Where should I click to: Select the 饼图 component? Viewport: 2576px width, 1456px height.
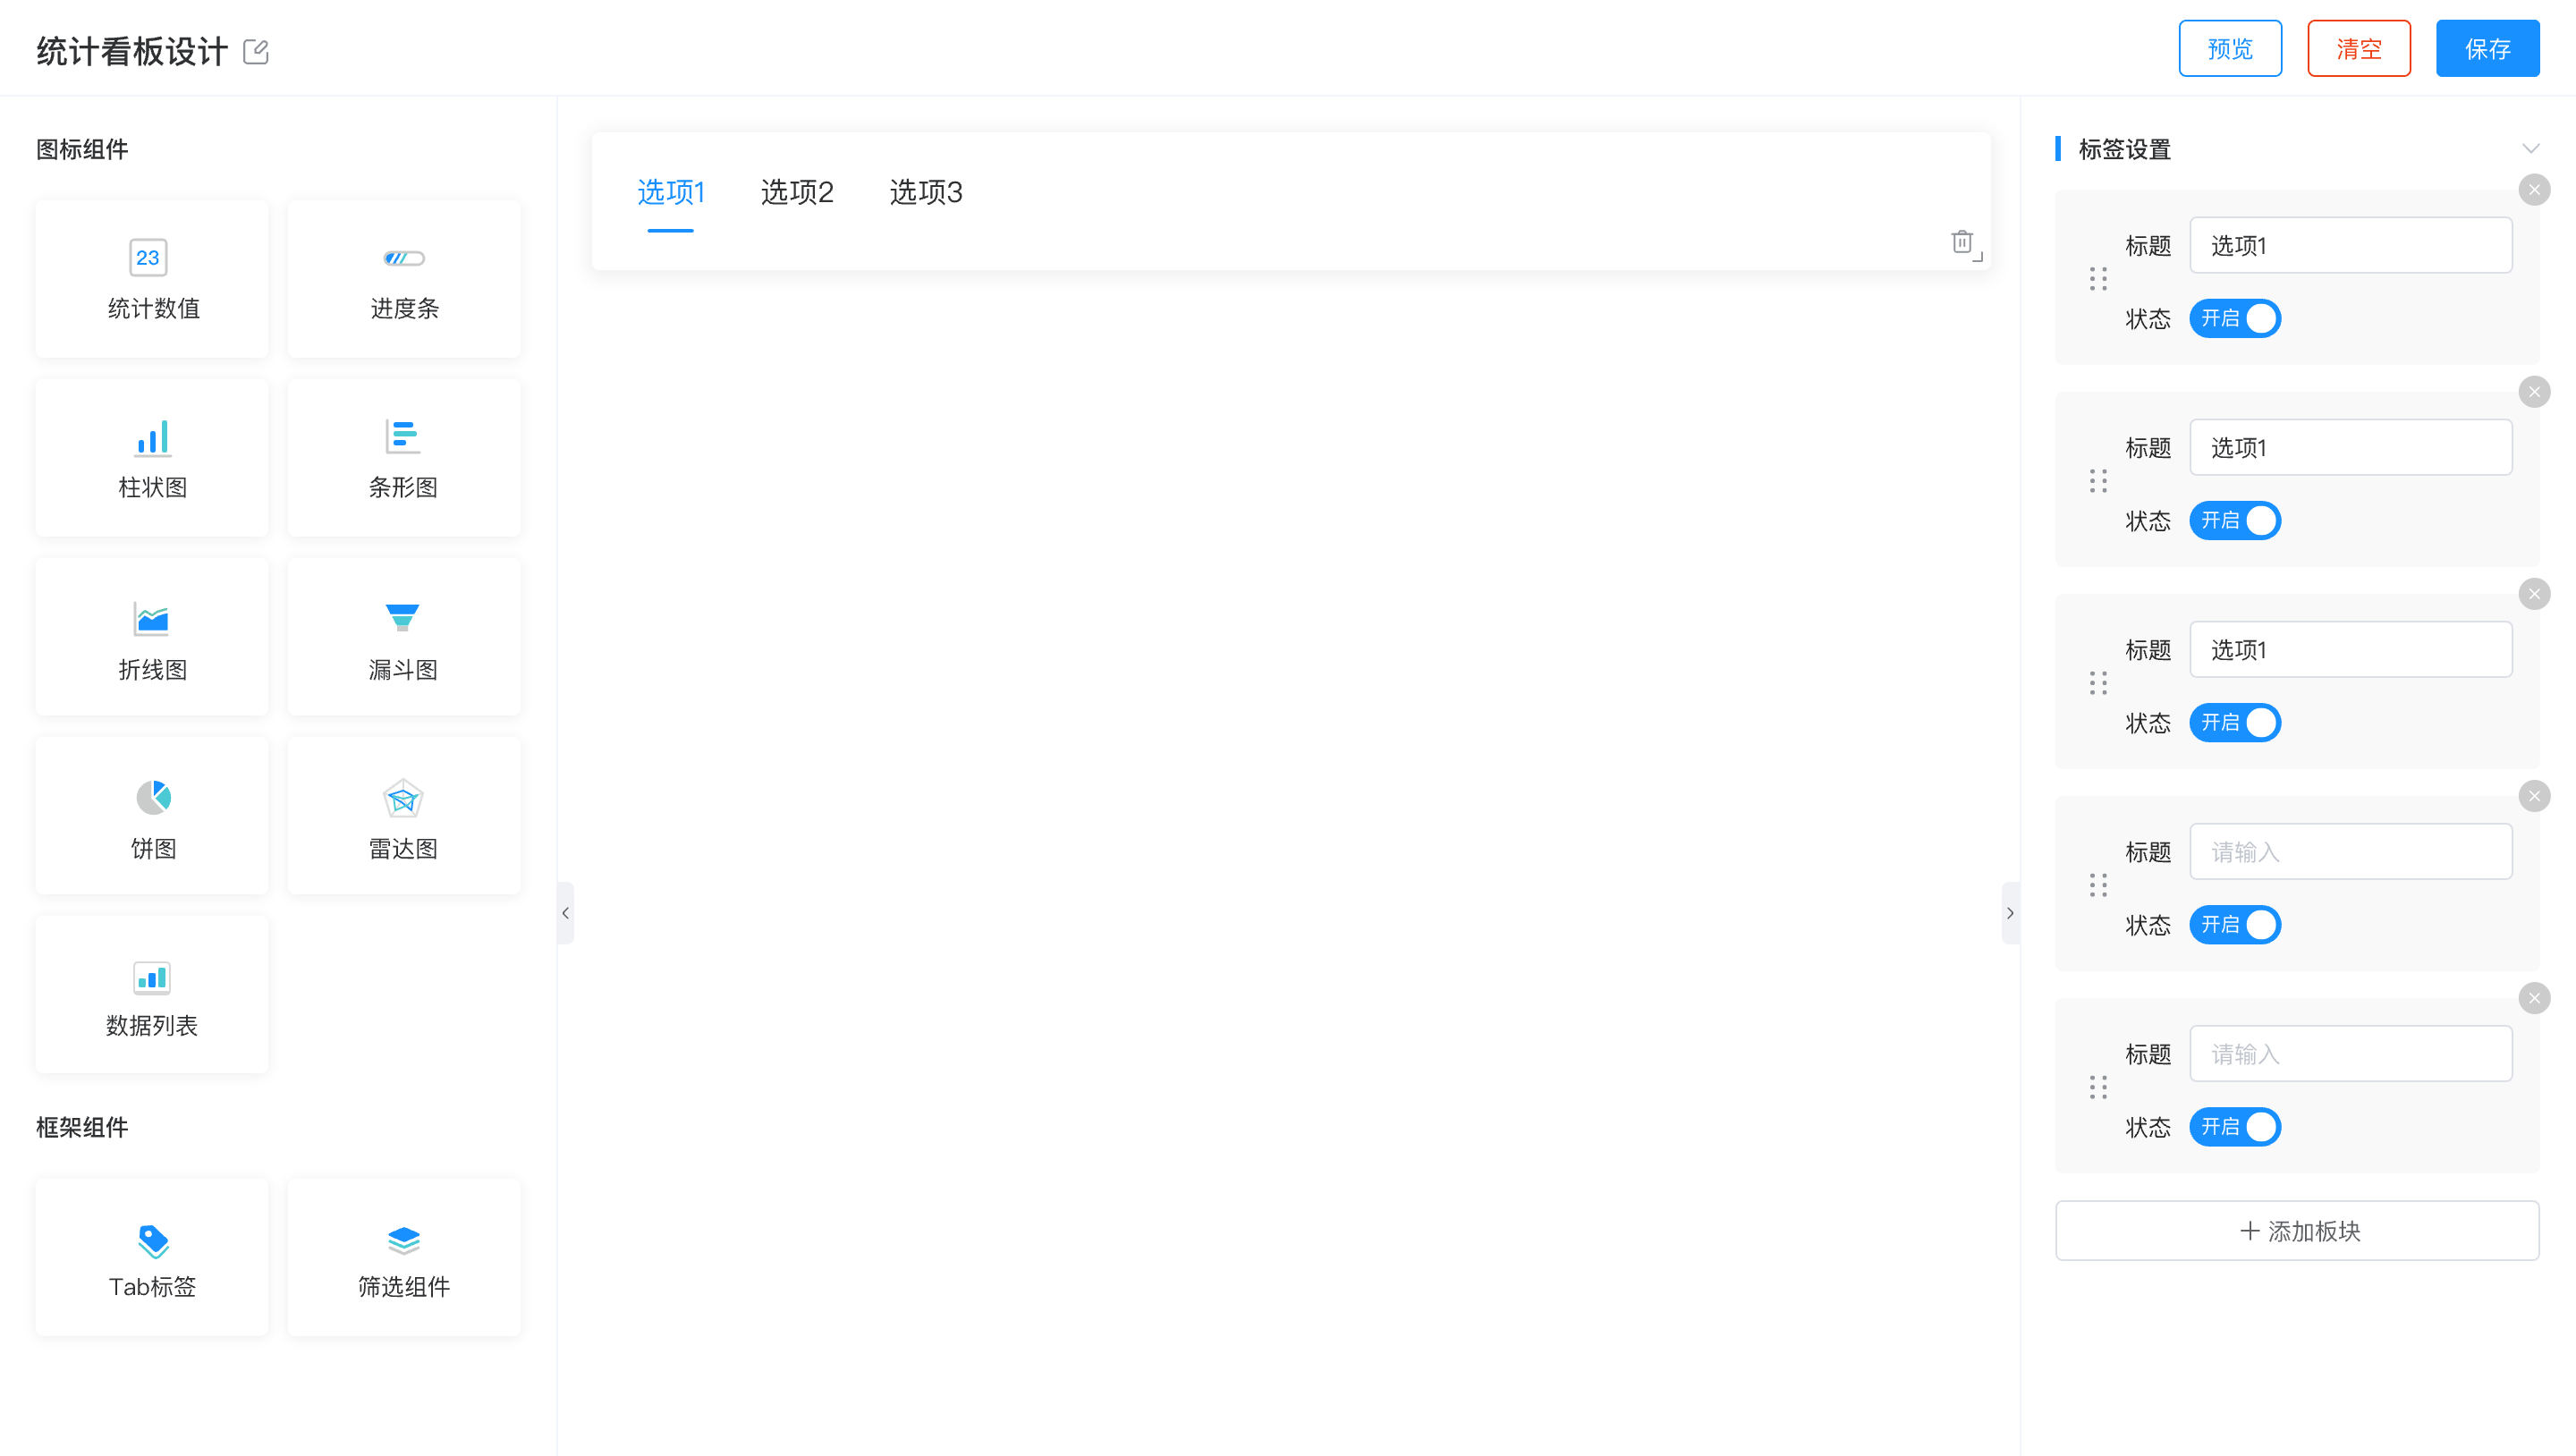151,815
